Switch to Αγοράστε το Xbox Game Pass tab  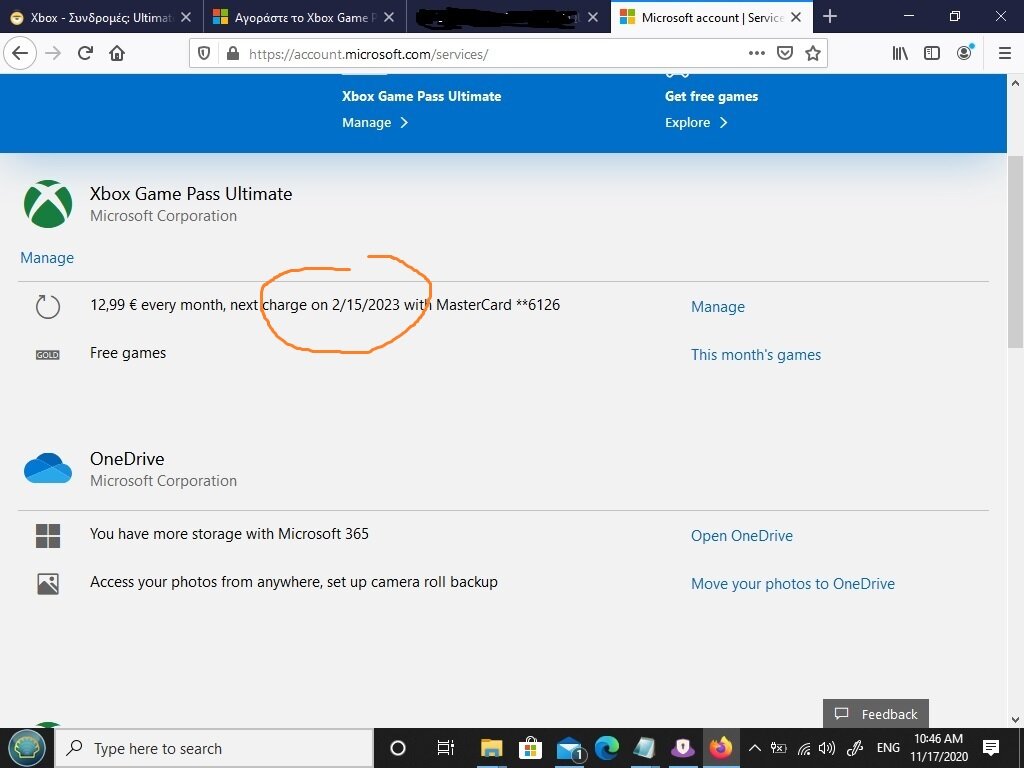(300, 17)
